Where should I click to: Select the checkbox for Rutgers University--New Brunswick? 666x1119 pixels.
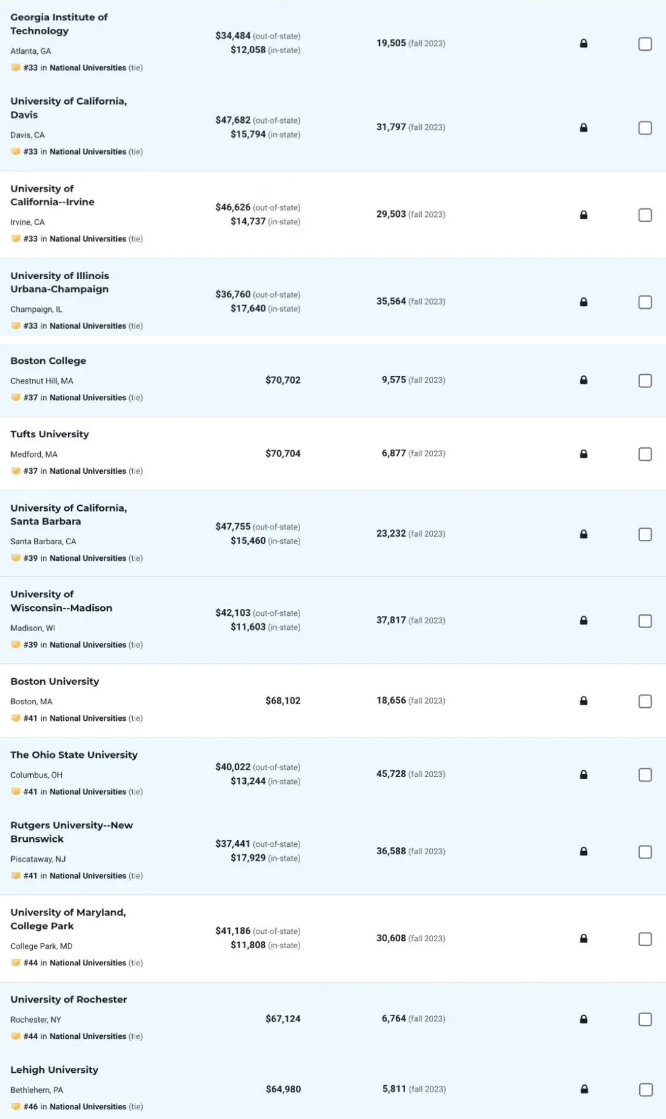[x=645, y=851]
